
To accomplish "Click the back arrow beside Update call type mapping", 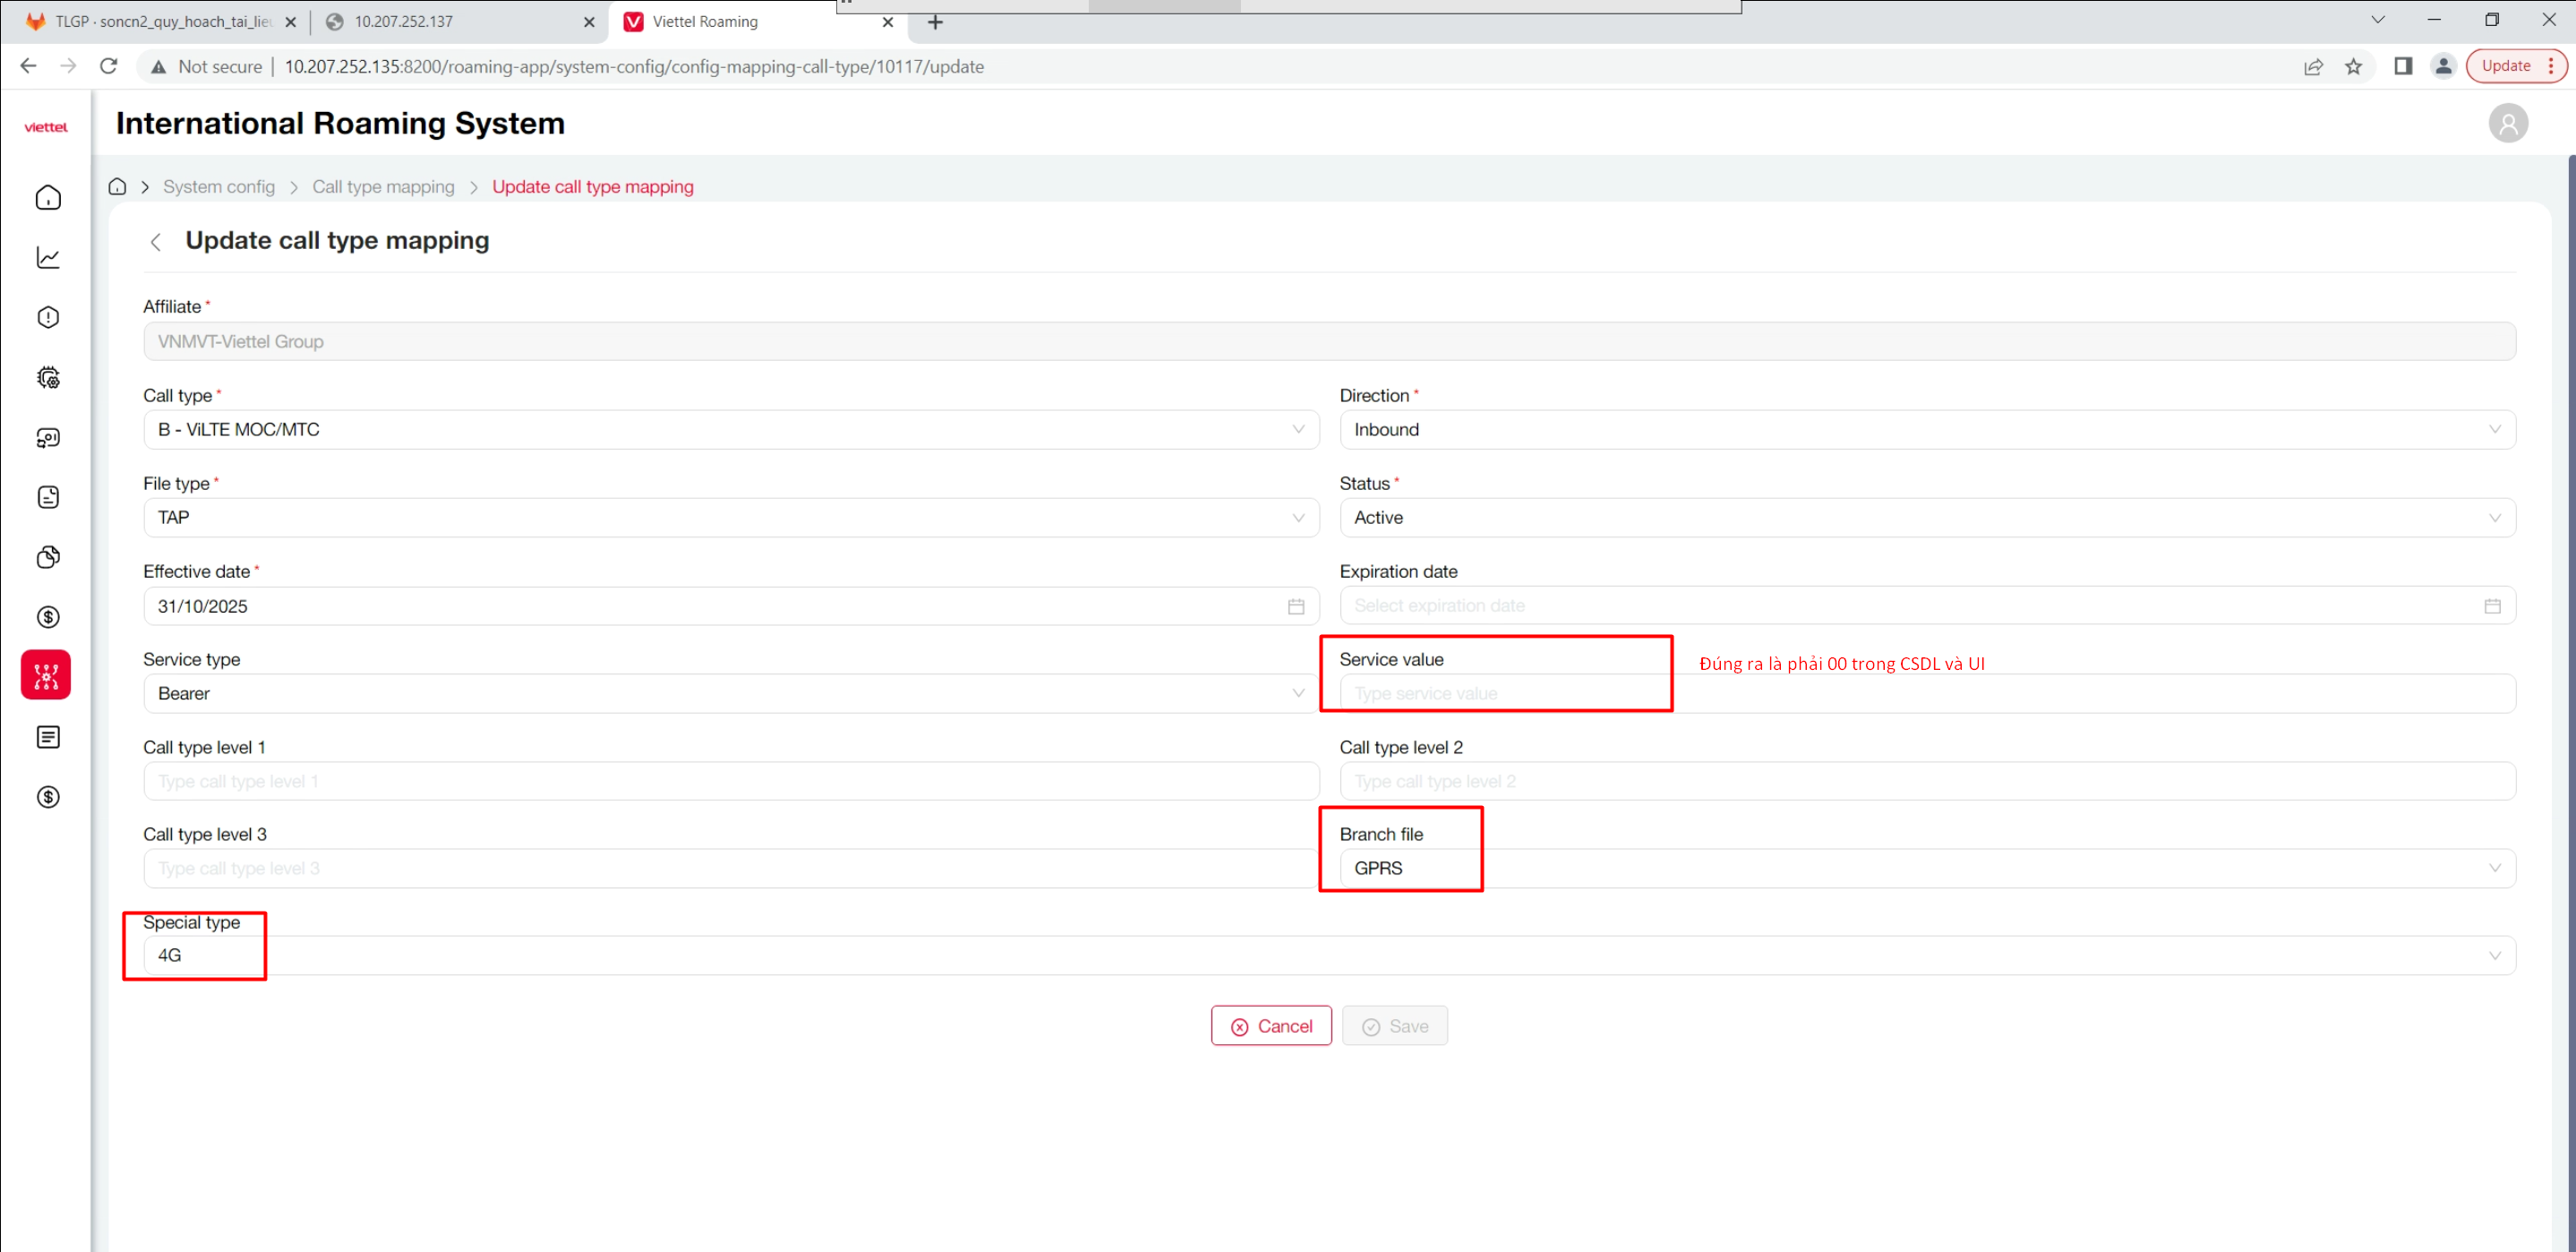I will [x=155, y=242].
